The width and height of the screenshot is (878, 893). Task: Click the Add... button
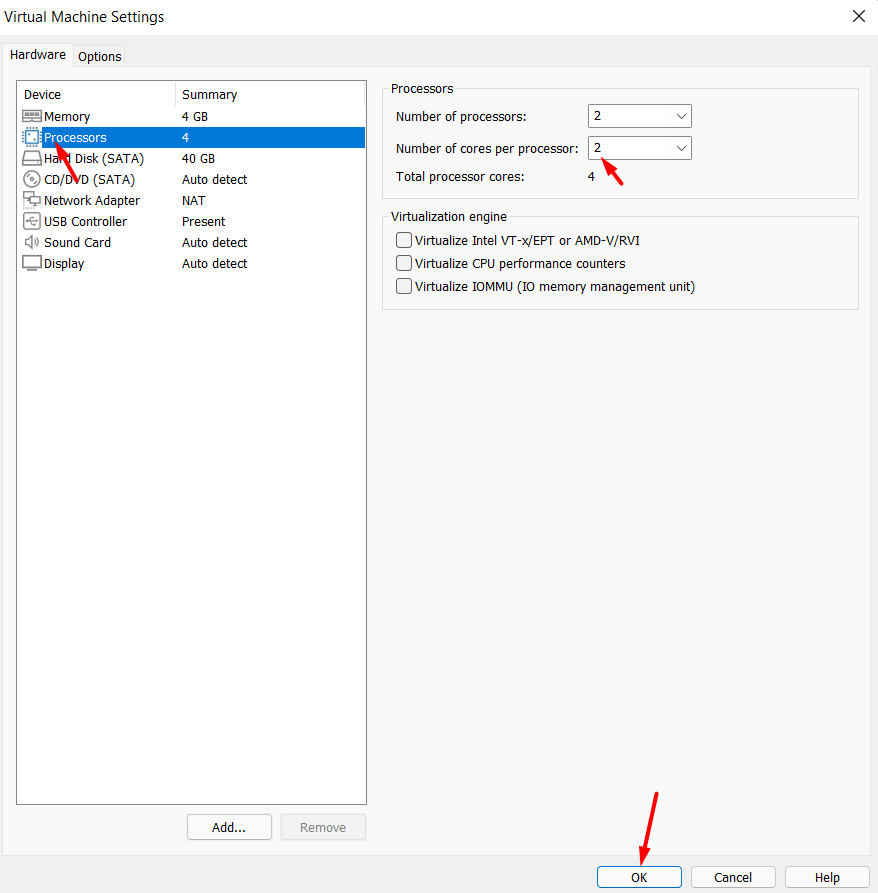coord(229,827)
